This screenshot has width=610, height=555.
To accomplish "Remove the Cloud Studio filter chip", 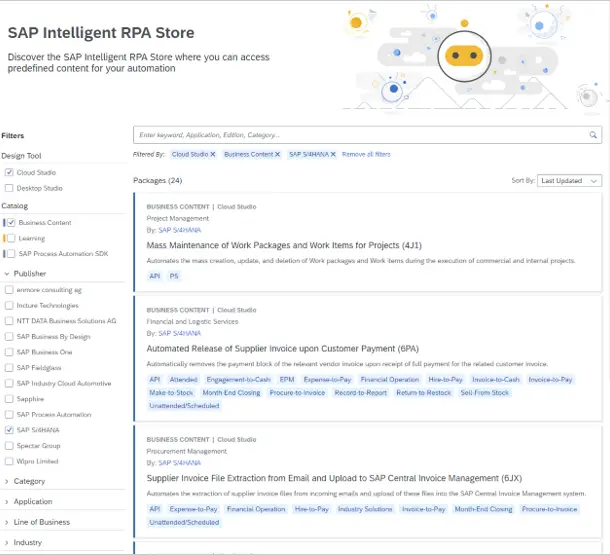I will tap(213, 154).
